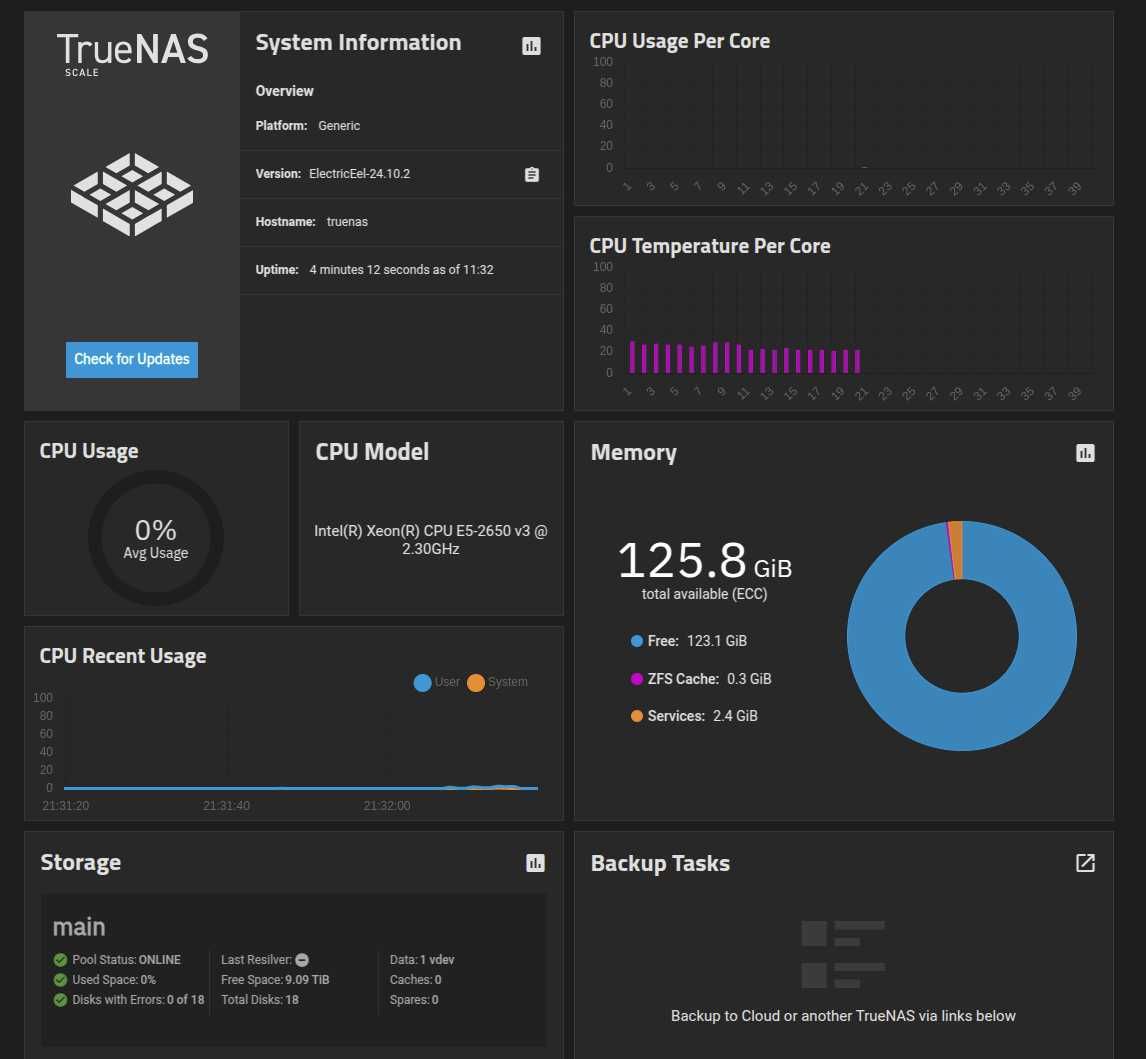Click the Backup Tasks title
Viewport: 1146px width, 1059px height.
660,863
